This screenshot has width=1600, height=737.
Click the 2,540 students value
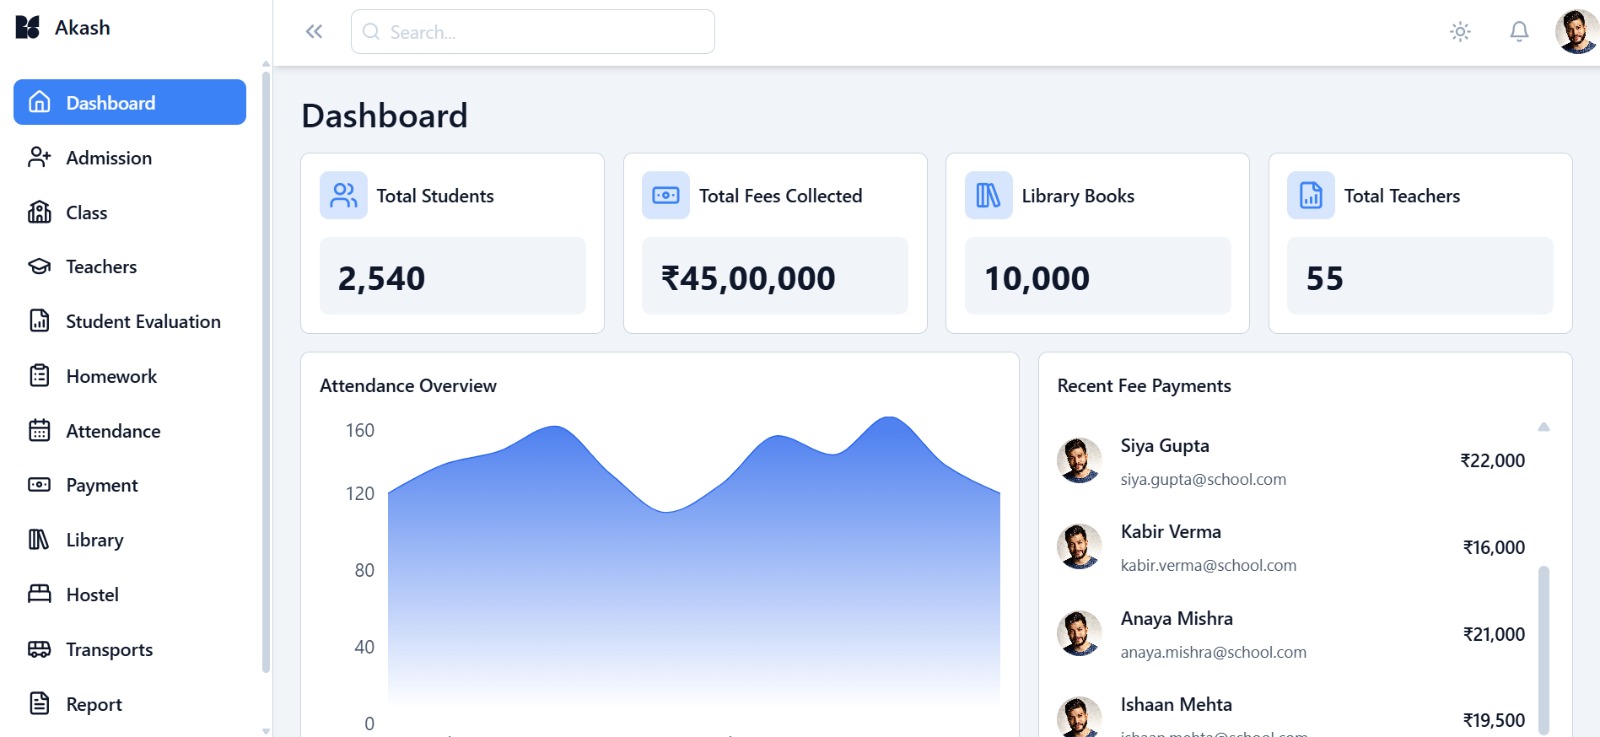[x=382, y=278]
